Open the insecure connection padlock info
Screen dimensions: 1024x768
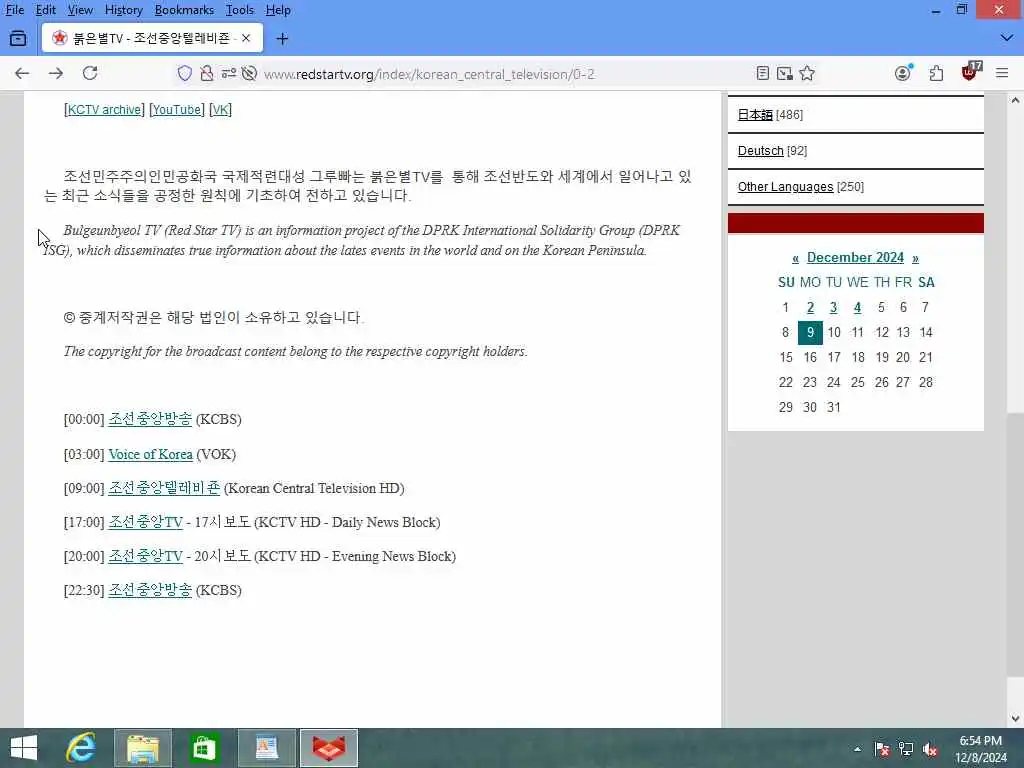[206, 74]
